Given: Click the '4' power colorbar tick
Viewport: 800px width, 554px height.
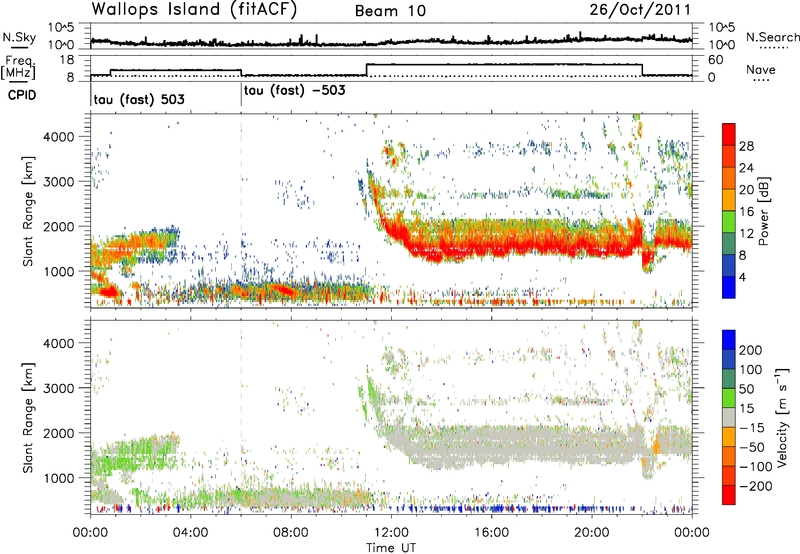Looking at the screenshot, I should (743, 277).
